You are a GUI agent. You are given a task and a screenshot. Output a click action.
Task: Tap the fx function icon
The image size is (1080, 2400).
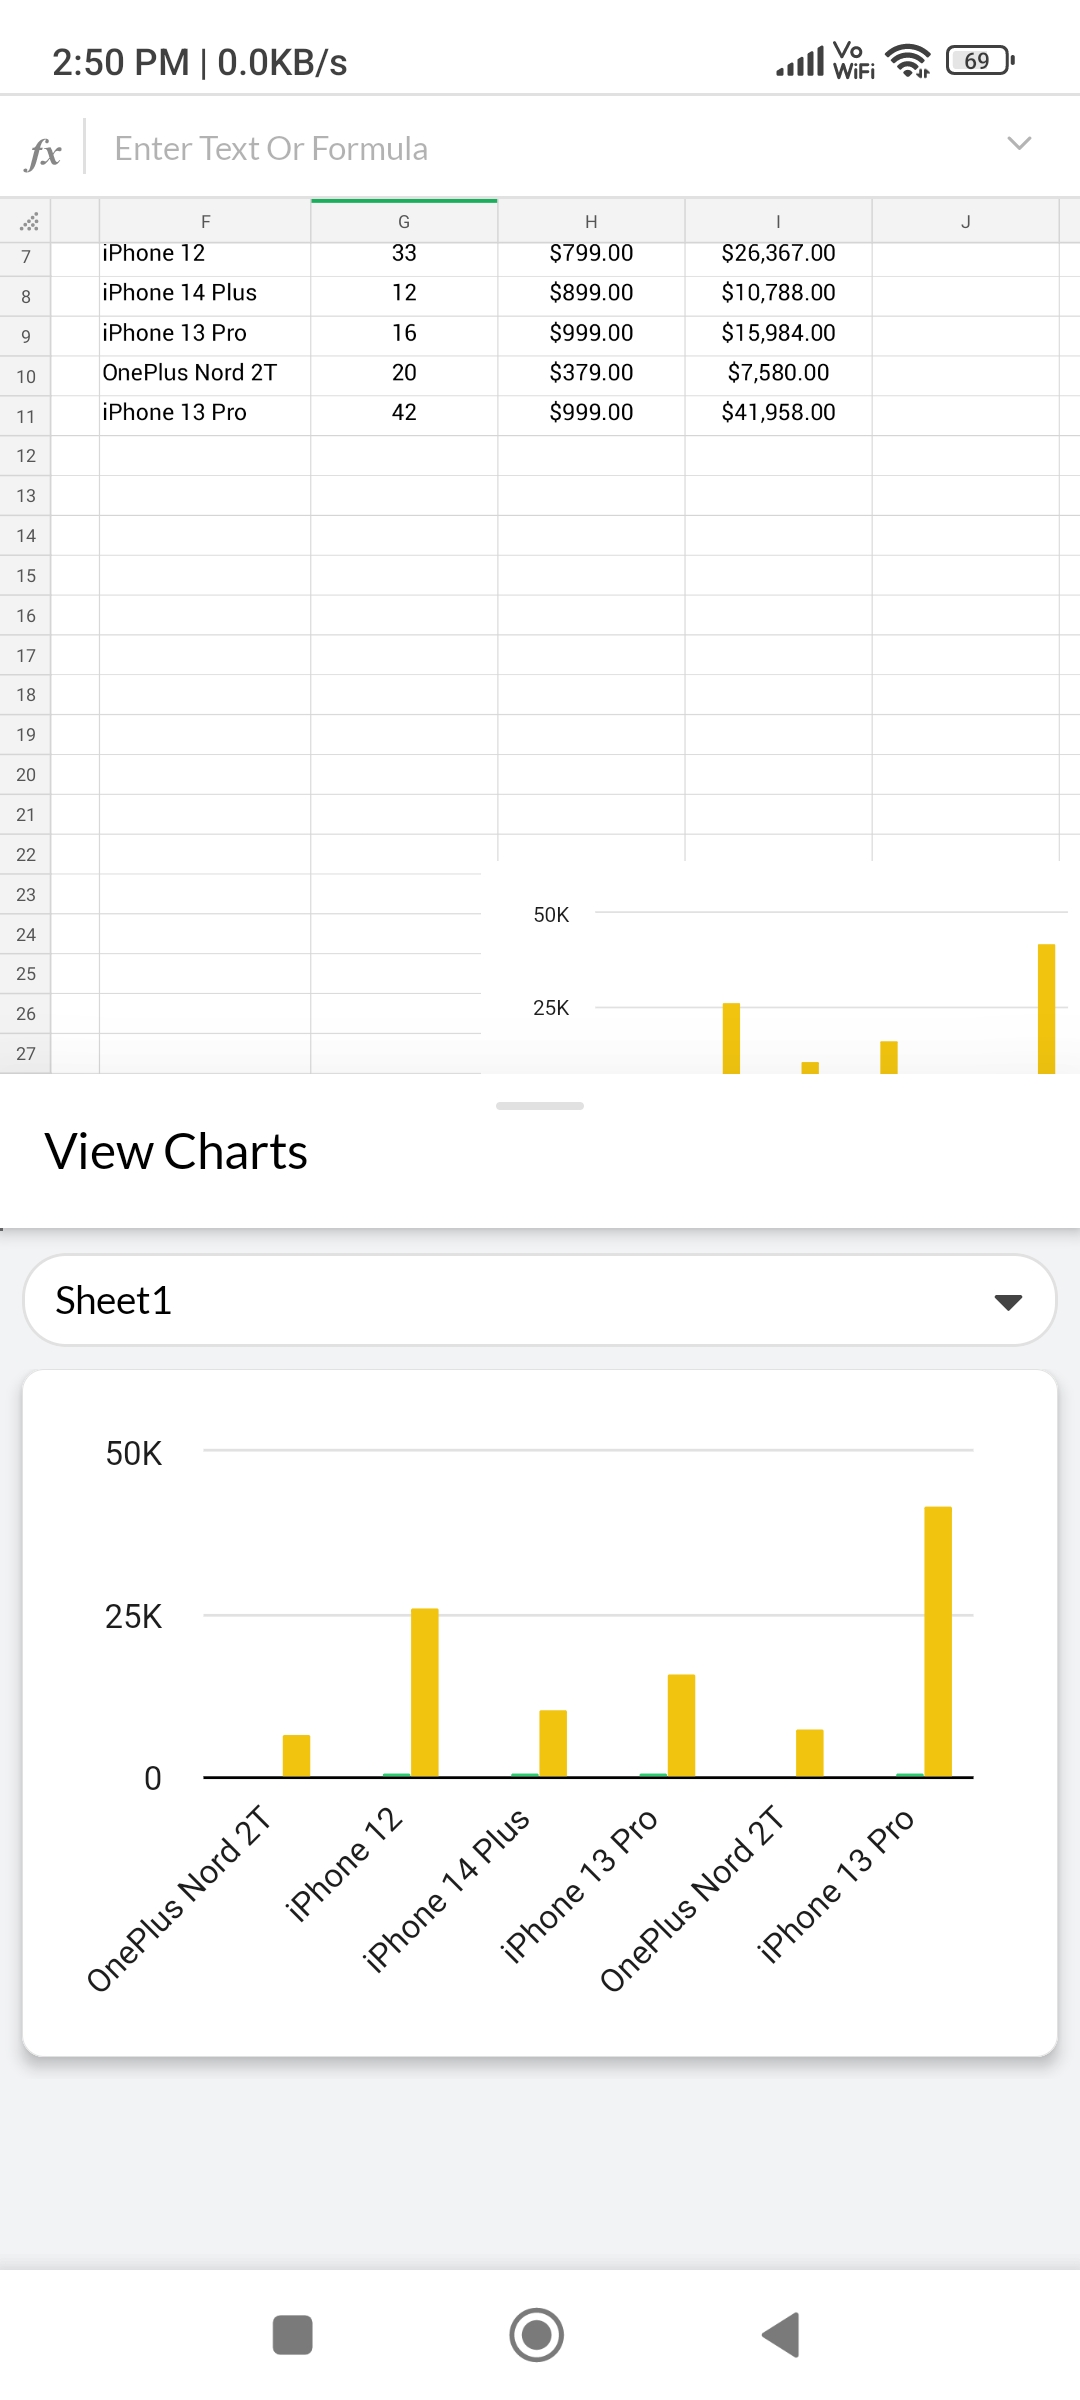click(x=44, y=151)
